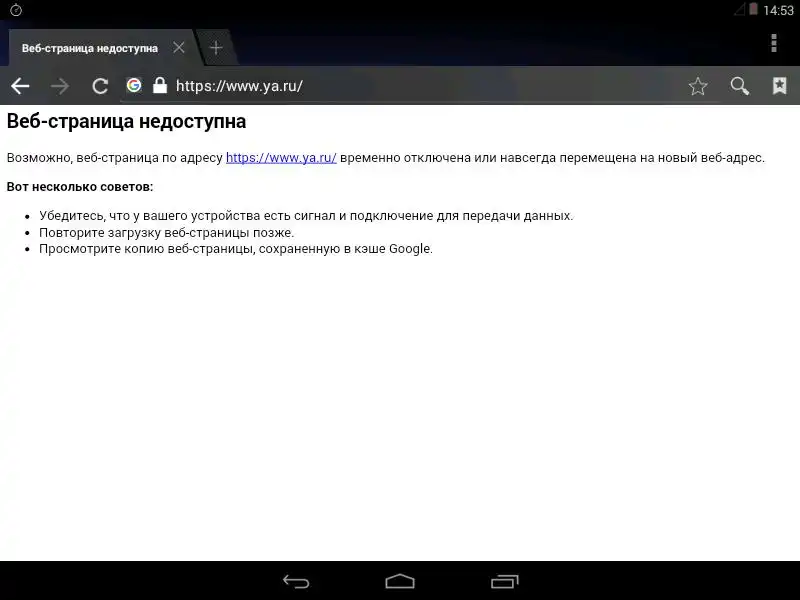The image size is (800, 600).
Task: Bookmark the page with the star icon
Action: pos(697,86)
